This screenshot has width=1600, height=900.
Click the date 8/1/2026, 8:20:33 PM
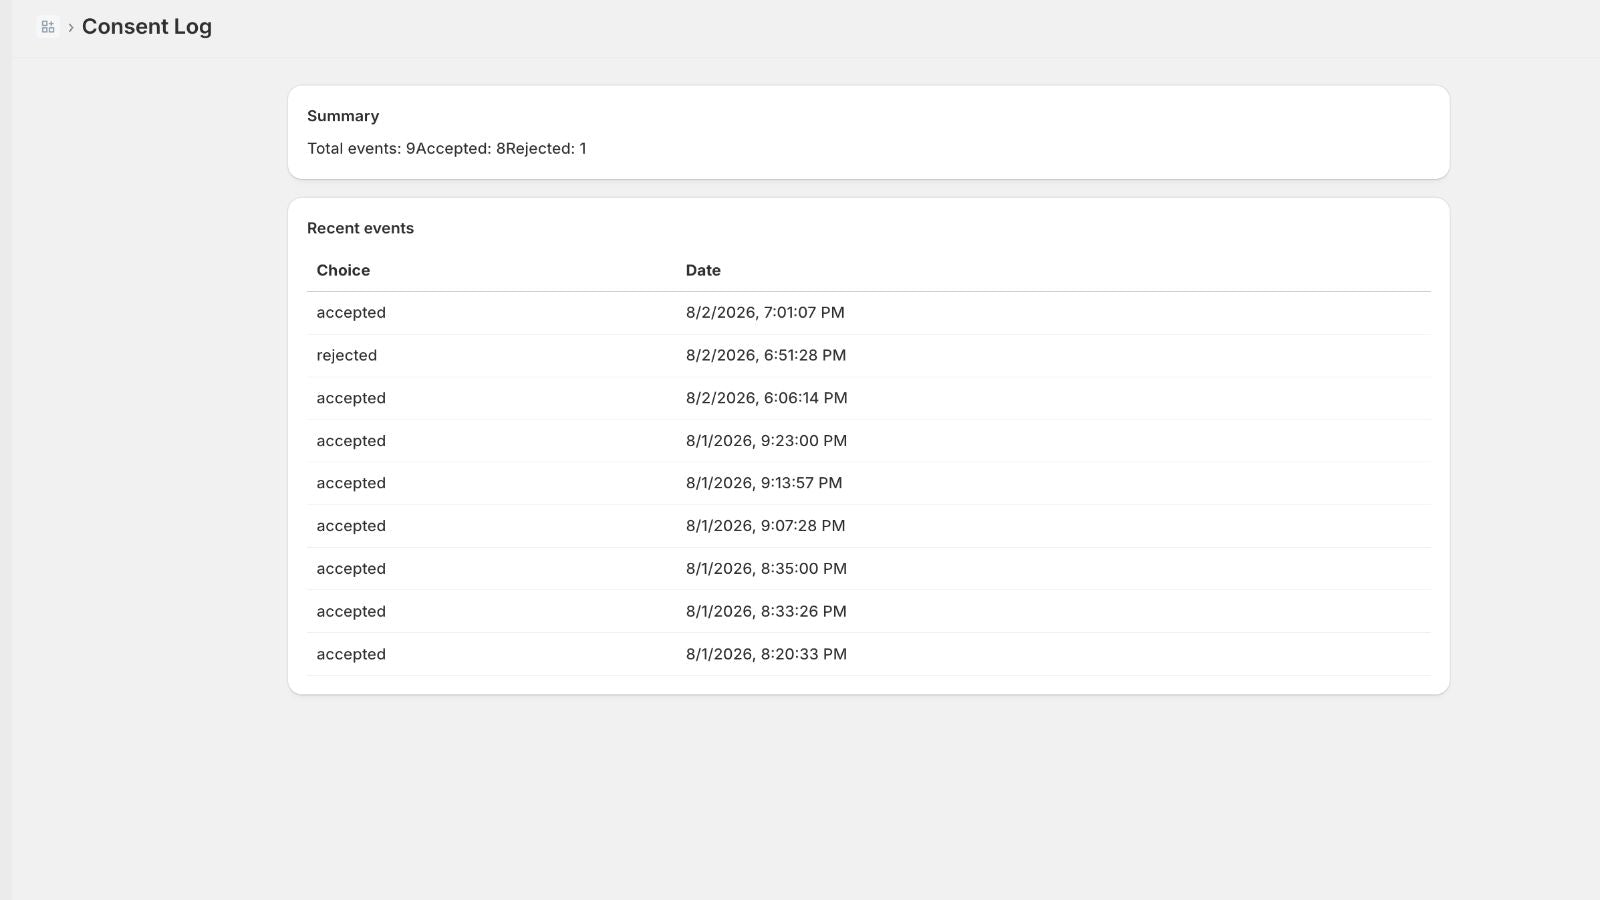766,654
